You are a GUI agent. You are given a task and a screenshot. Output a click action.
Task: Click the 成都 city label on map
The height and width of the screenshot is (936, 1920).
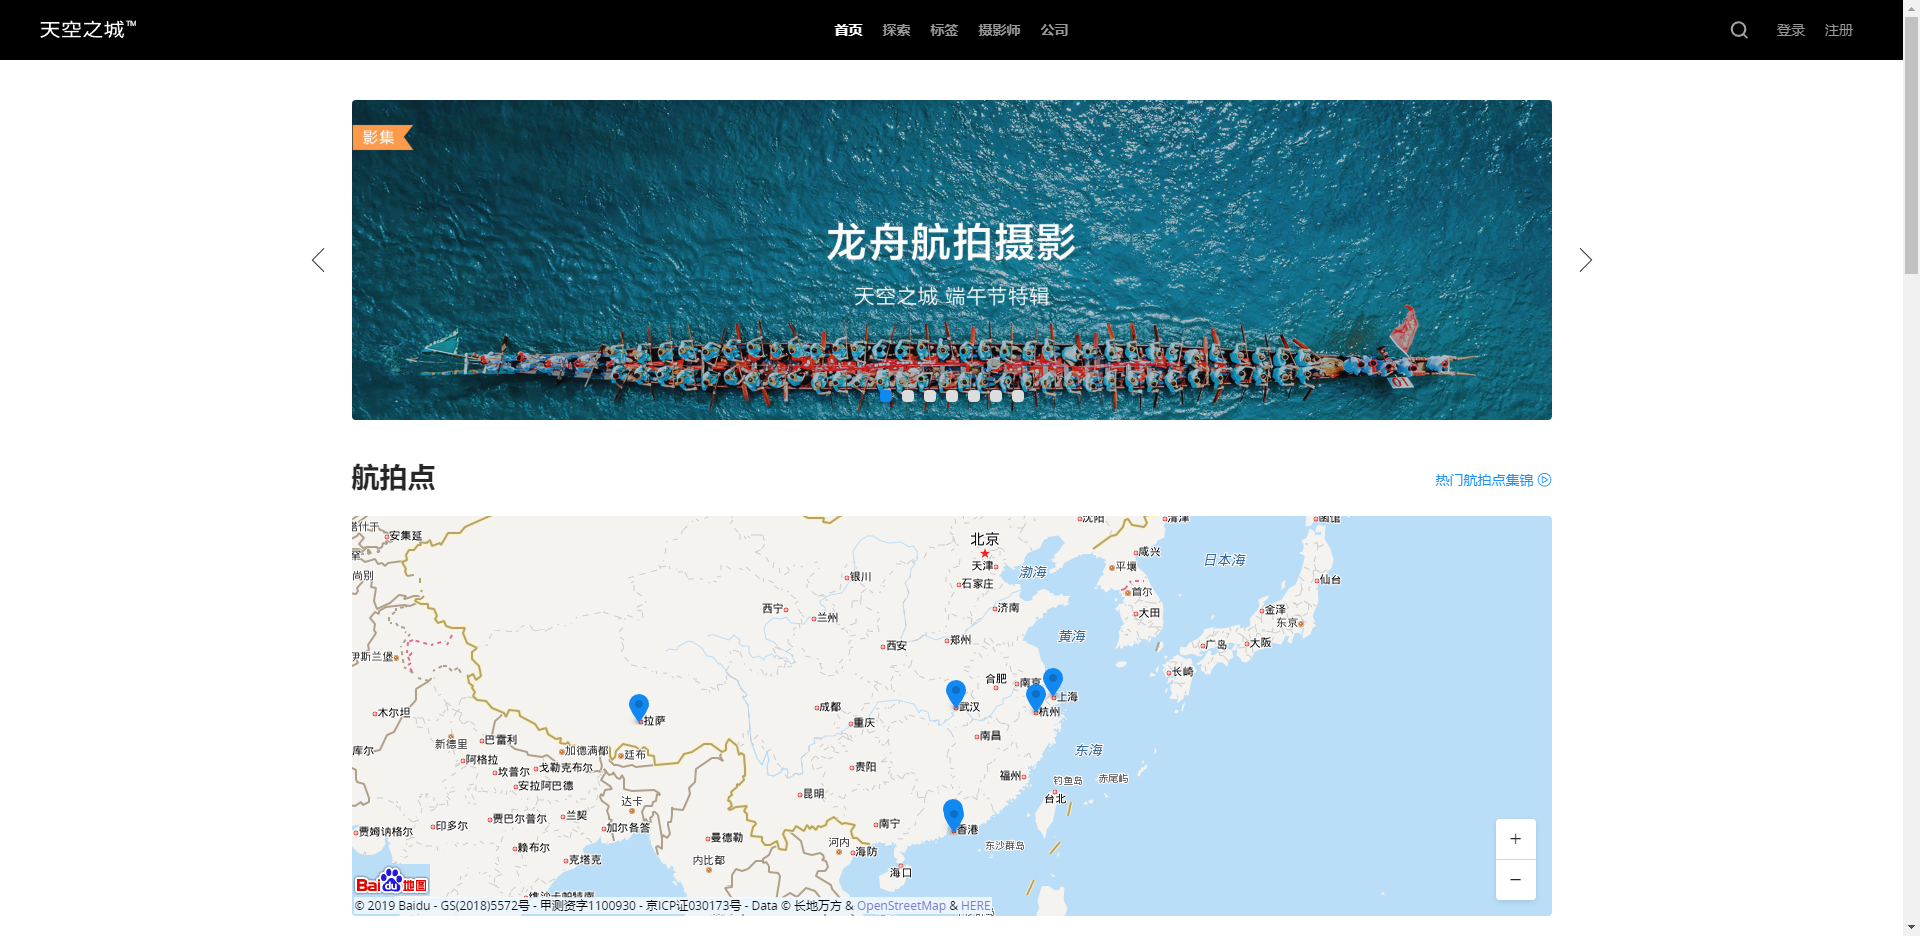830,707
